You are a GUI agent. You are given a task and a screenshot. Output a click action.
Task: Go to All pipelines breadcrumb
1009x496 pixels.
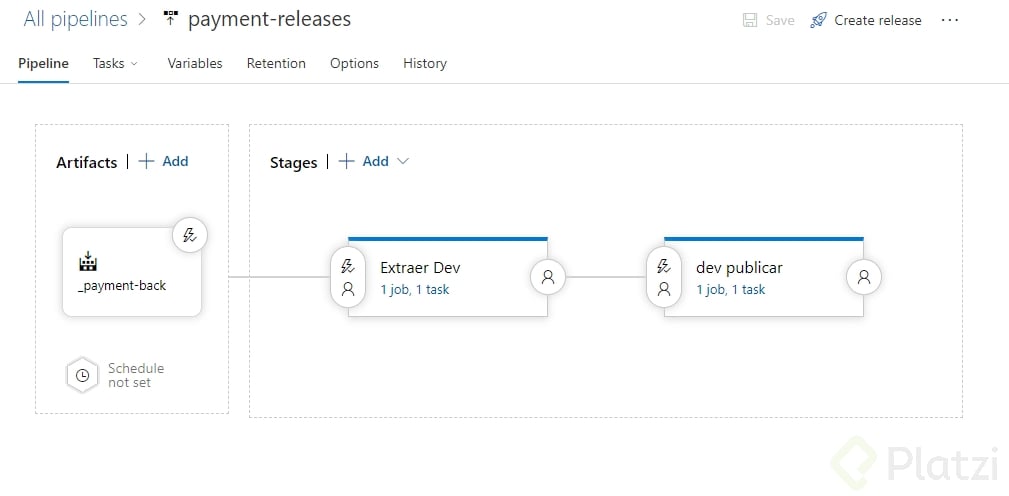coord(75,19)
